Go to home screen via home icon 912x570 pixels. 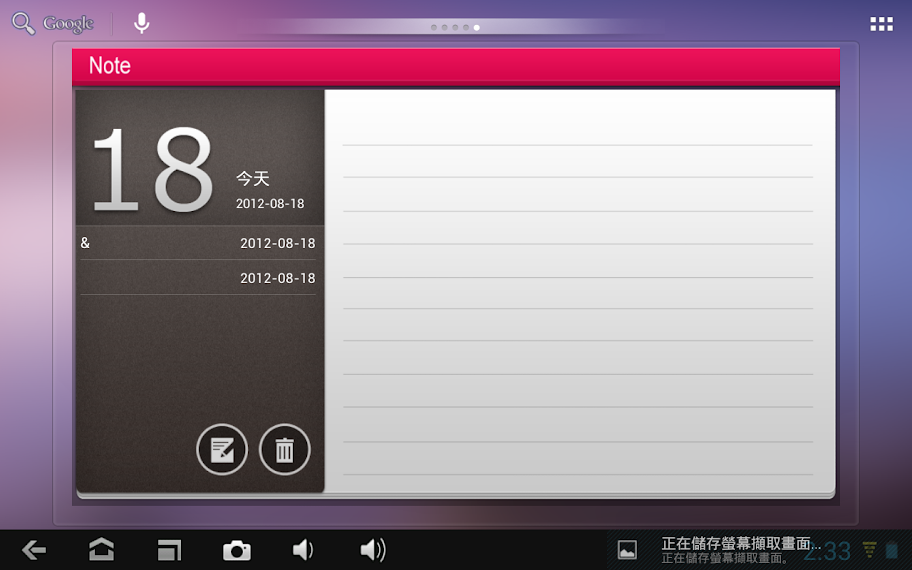(101, 550)
